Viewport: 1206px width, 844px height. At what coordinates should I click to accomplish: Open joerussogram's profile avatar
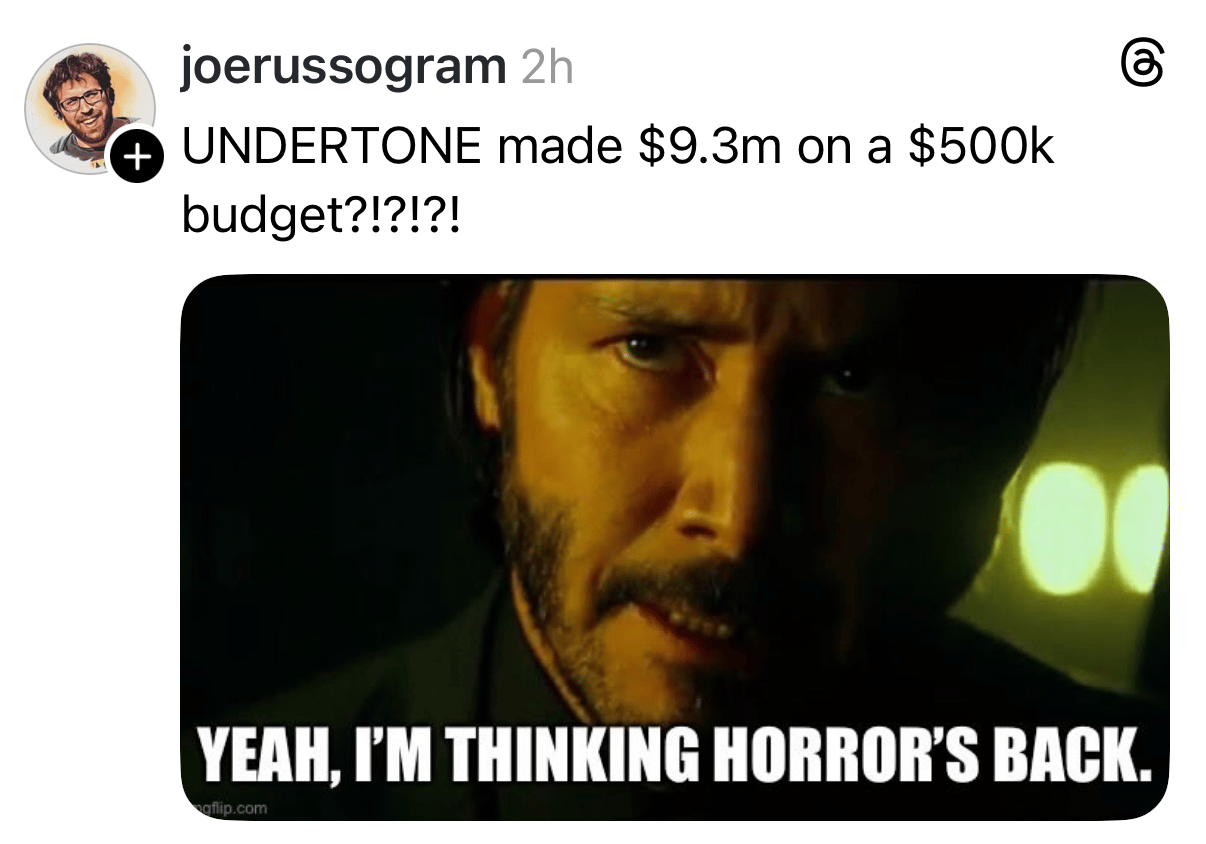(90, 109)
